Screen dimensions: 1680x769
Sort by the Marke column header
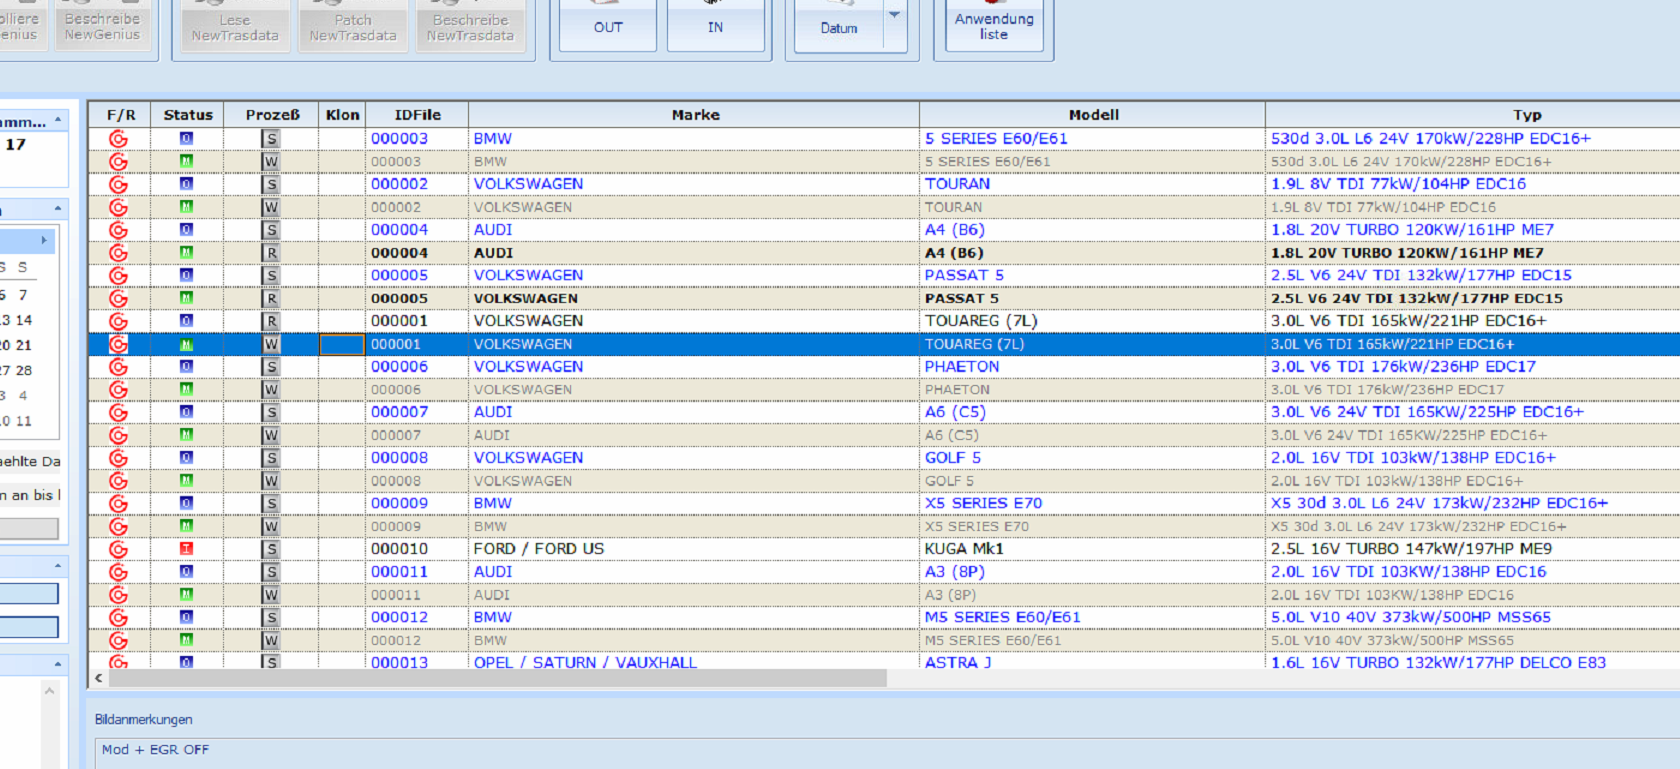tap(695, 115)
